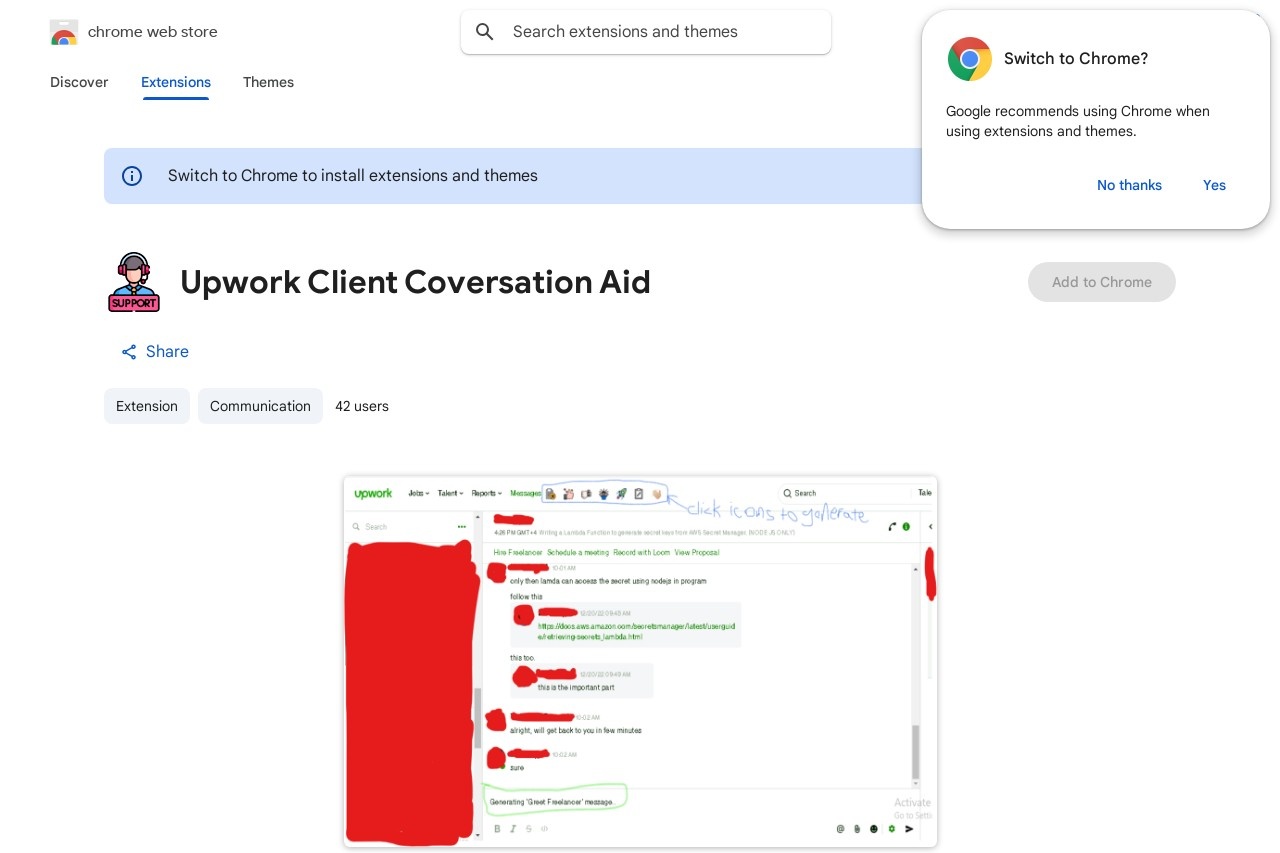Click the 'Switch to Chrome?' popup heading
Screen dimensions: 1280x853
point(1076,59)
